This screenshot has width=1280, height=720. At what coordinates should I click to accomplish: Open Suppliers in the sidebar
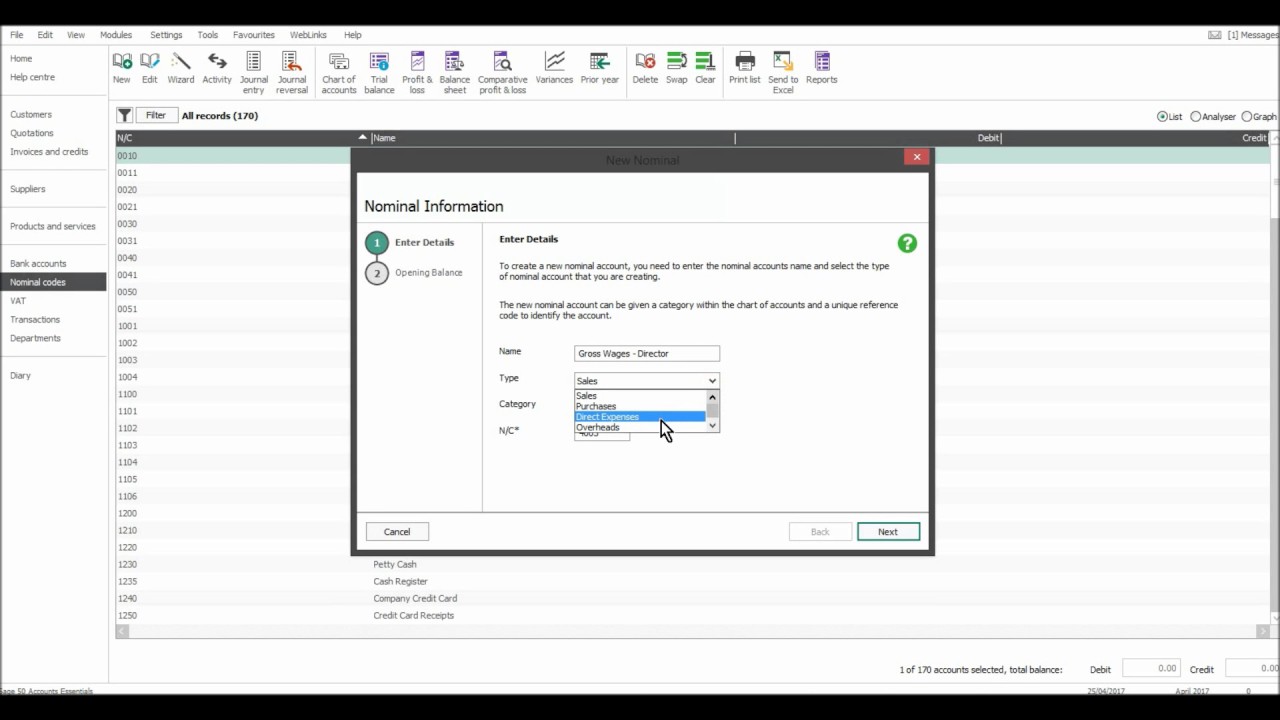click(x=28, y=189)
